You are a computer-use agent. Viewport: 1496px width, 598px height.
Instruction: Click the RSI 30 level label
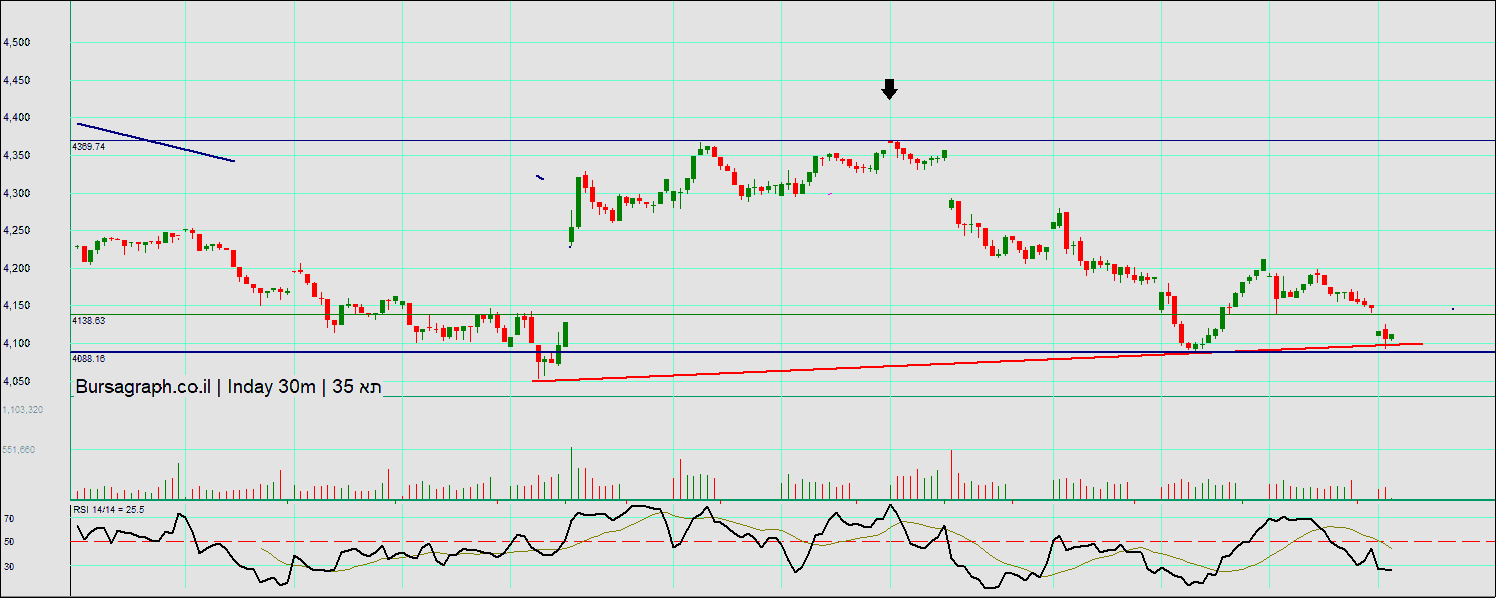point(8,566)
